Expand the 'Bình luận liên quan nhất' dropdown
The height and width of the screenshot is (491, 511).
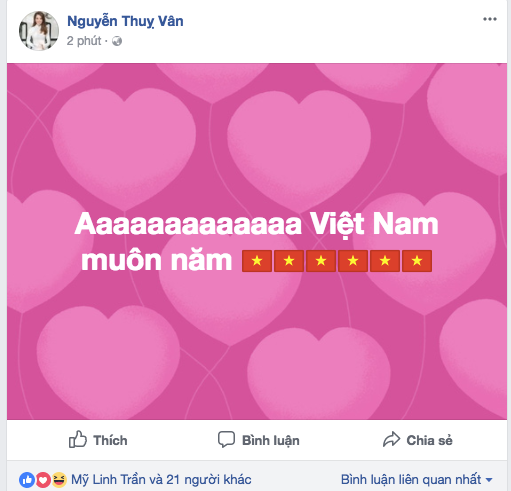pos(416,480)
